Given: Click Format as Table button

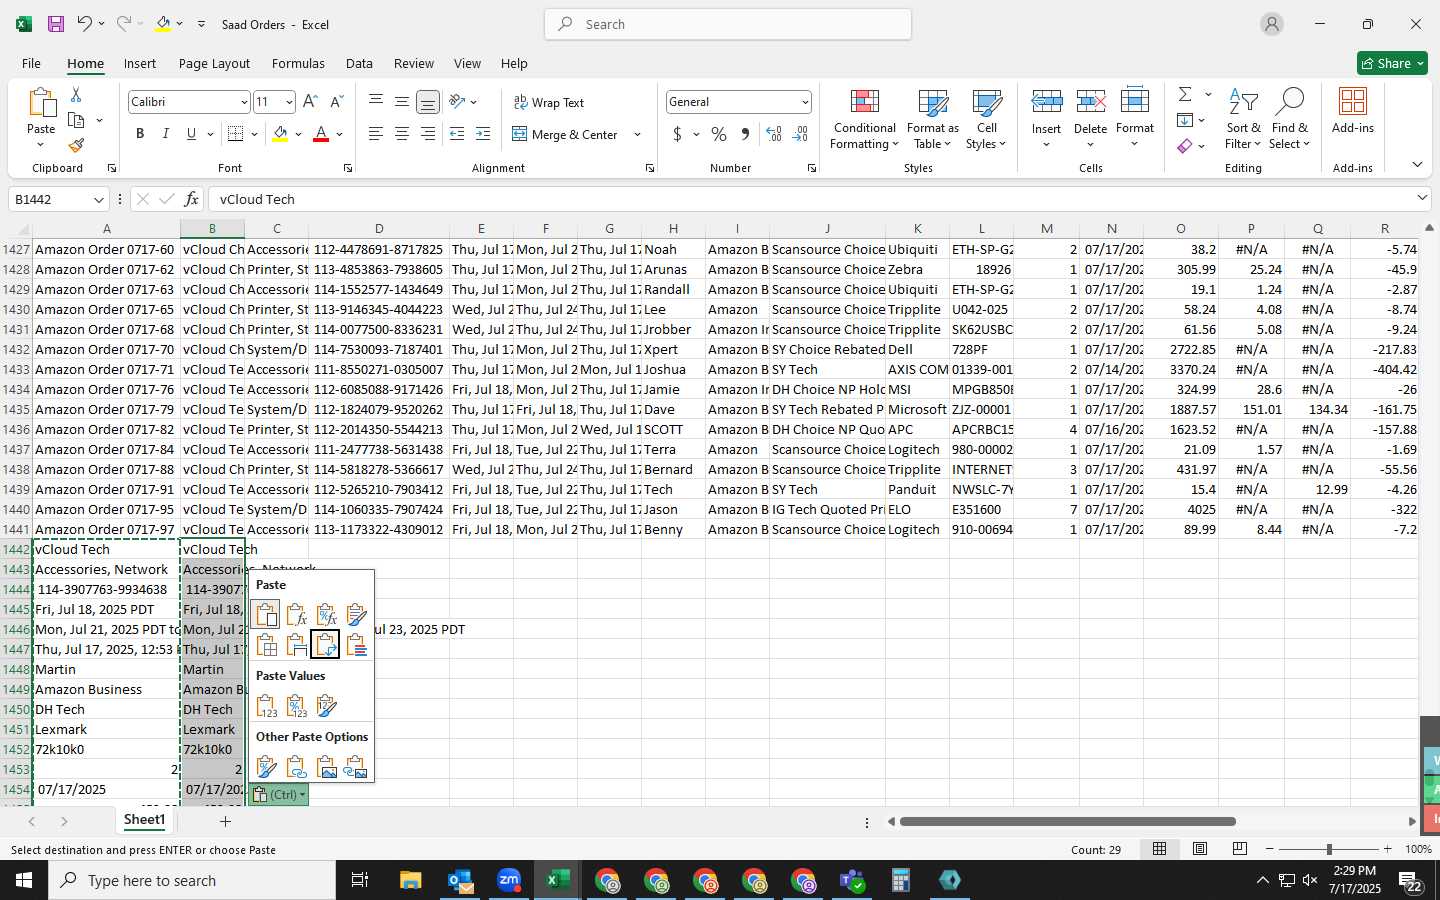Looking at the screenshot, I should (932, 120).
